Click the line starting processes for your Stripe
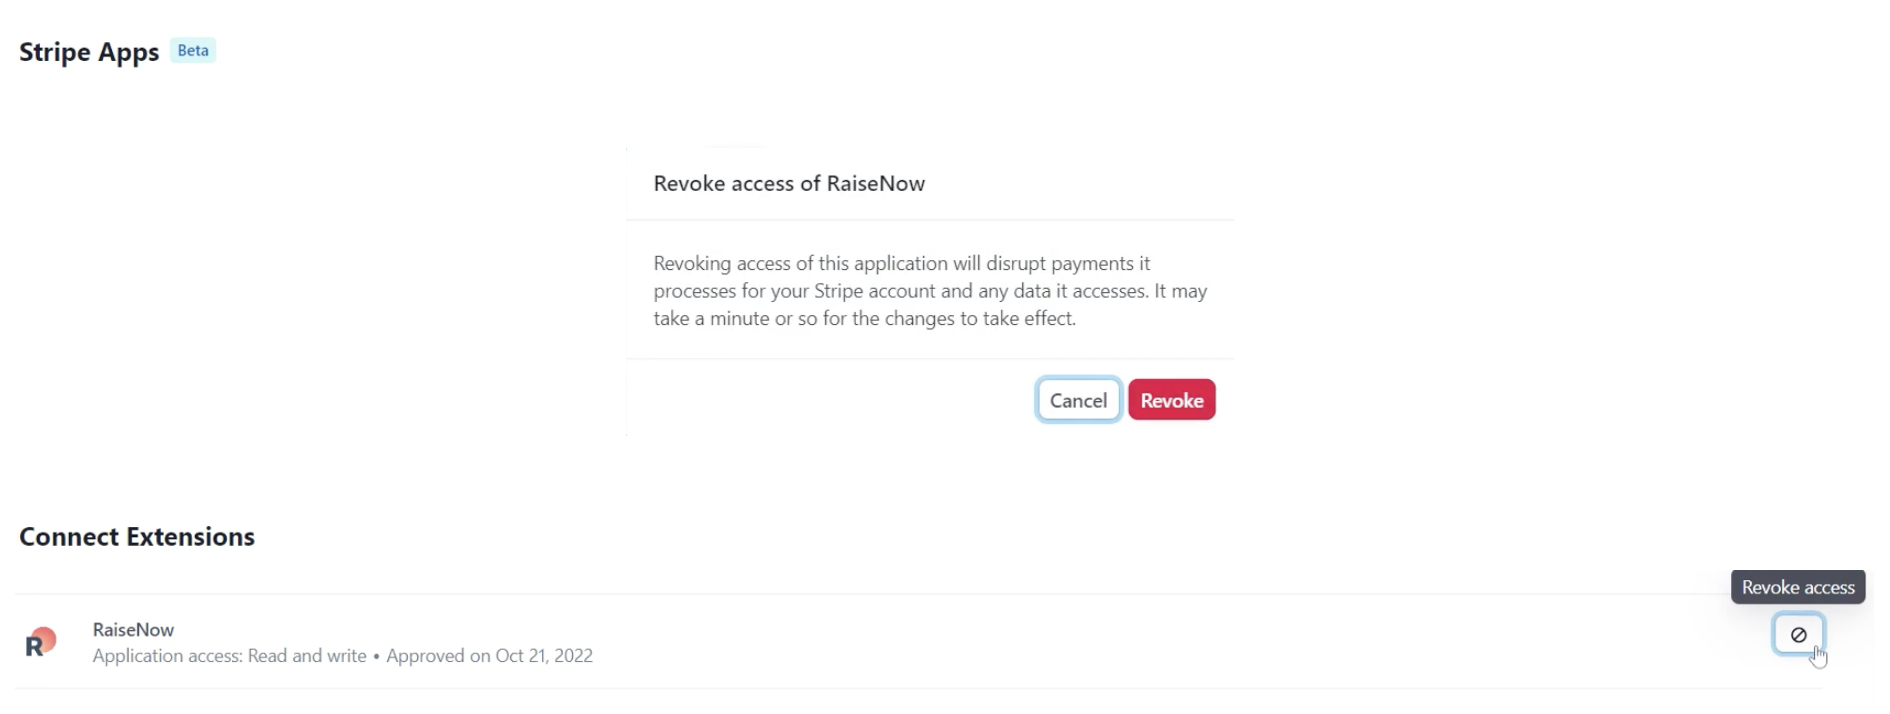Screen dimensions: 1890x714 [930, 291]
